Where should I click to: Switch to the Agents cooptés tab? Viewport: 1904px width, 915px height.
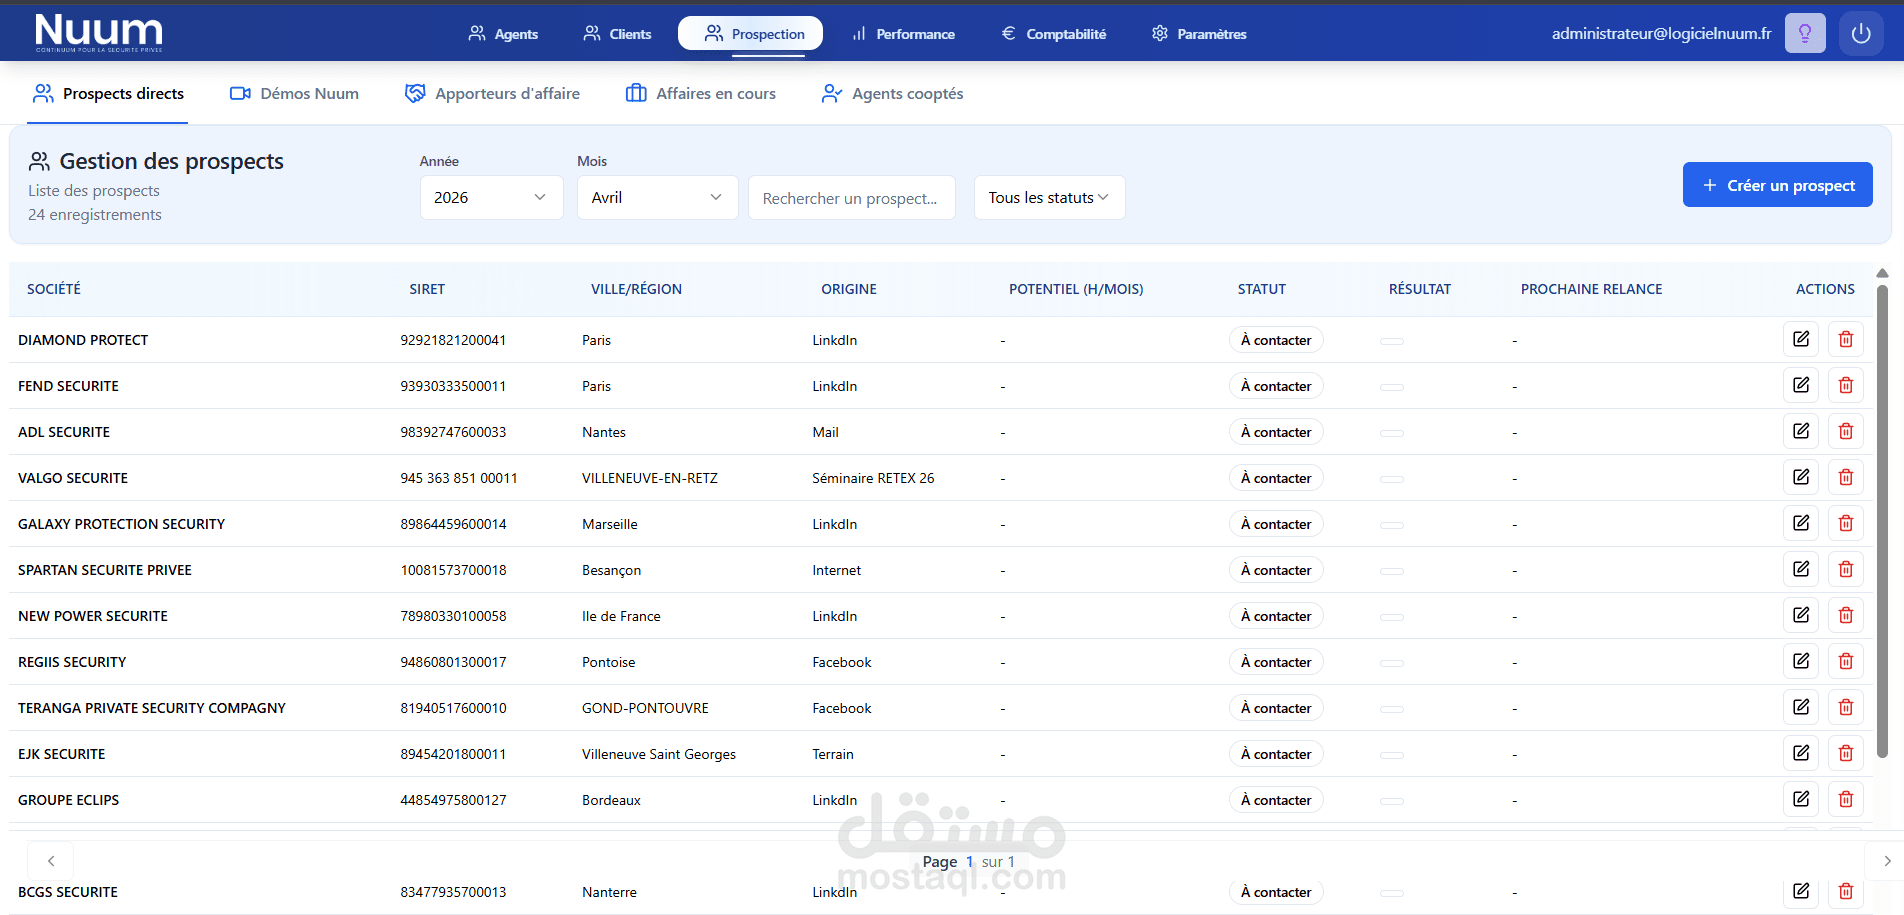click(892, 94)
